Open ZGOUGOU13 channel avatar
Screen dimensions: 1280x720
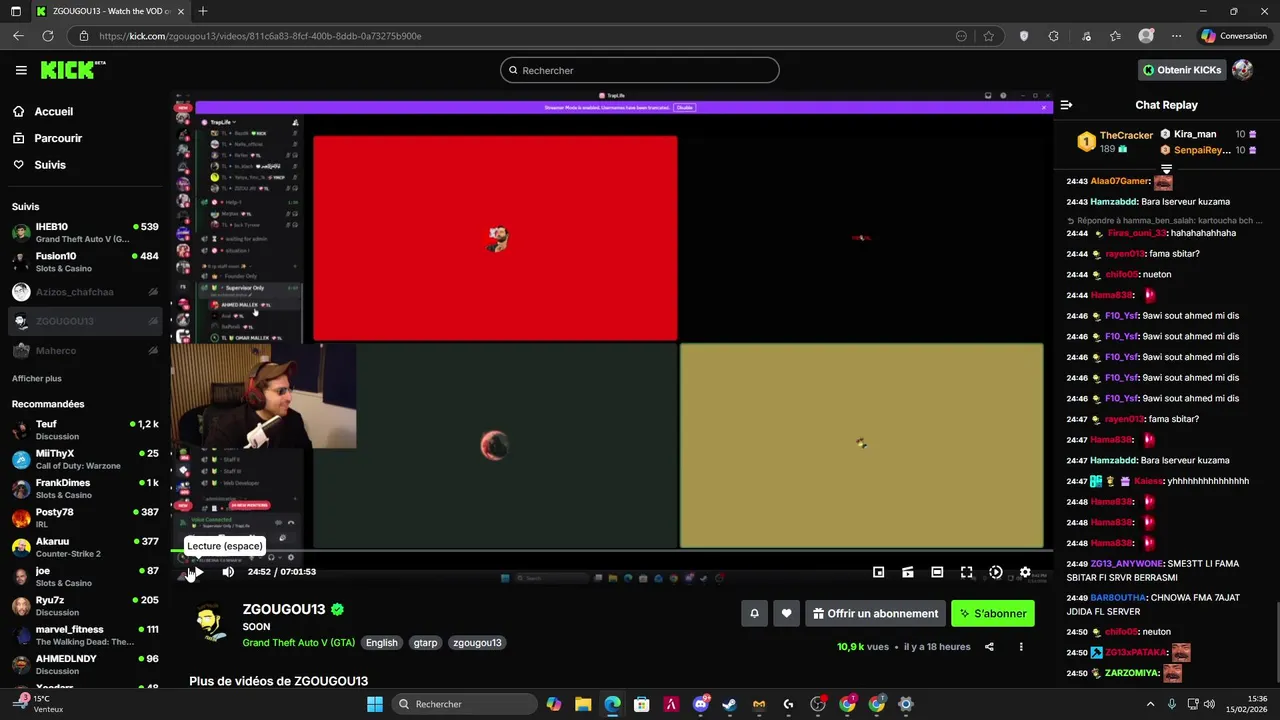click(210, 624)
